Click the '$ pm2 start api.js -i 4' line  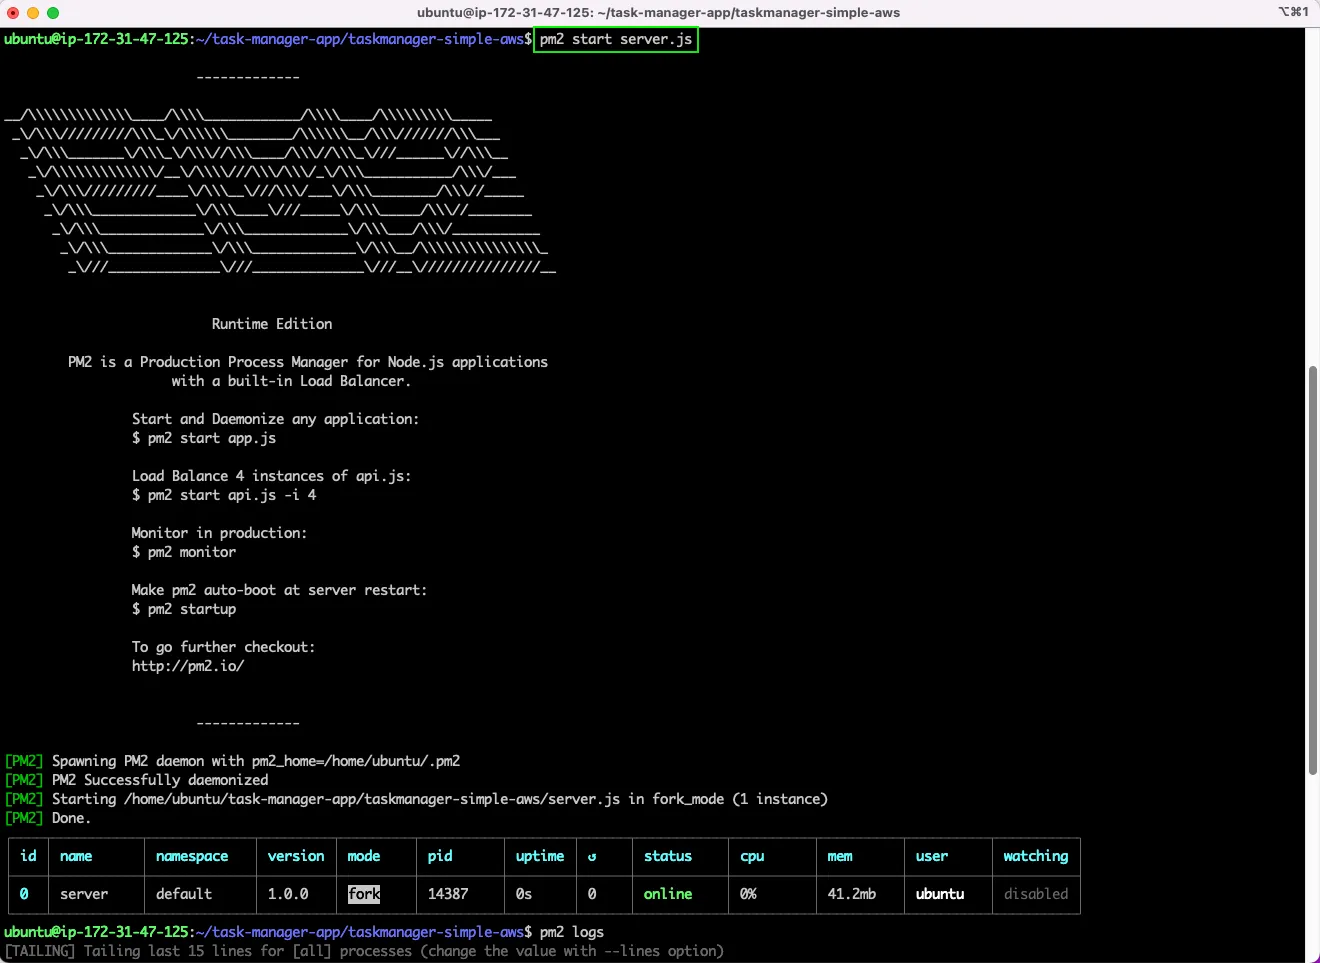click(x=224, y=495)
